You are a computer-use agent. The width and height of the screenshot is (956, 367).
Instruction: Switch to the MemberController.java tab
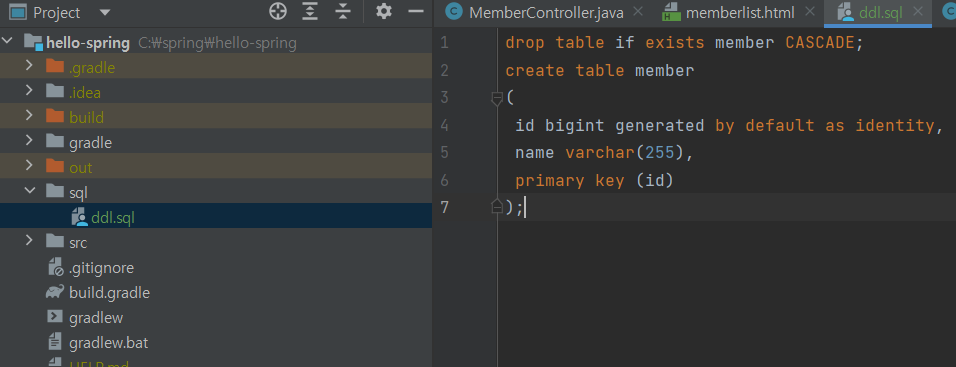546,13
